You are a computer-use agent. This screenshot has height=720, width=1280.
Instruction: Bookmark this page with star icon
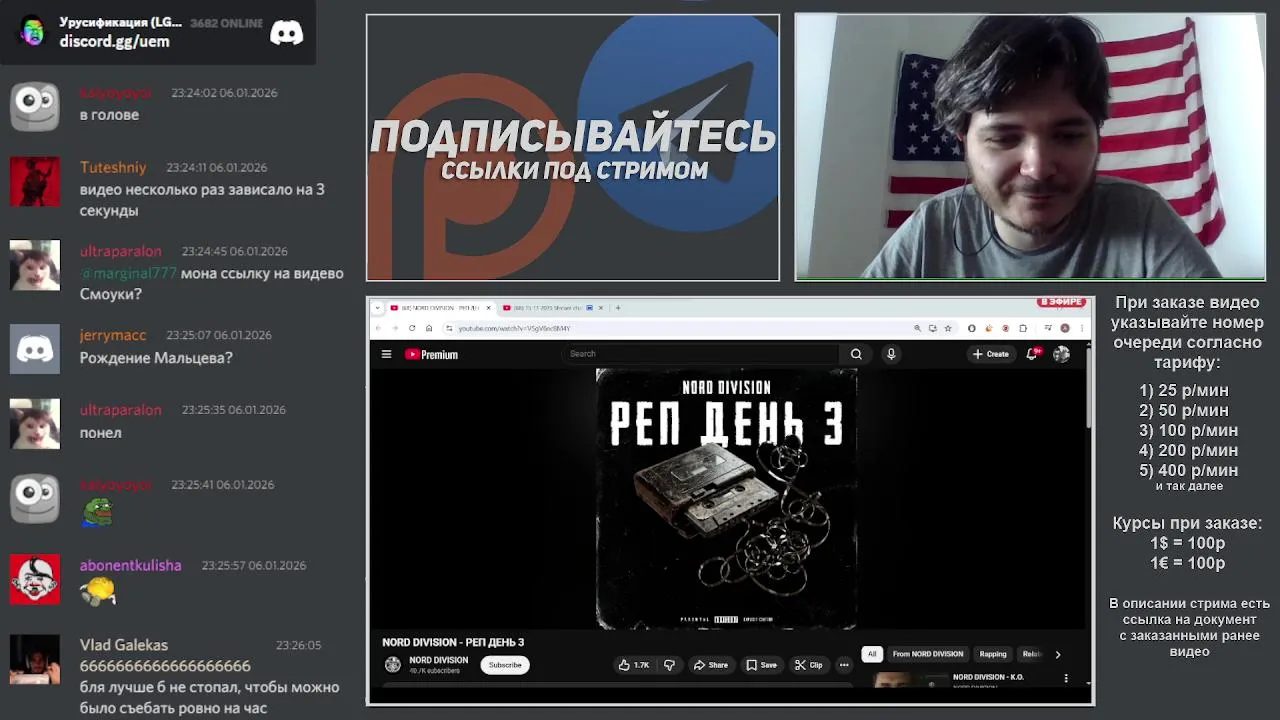click(948, 328)
